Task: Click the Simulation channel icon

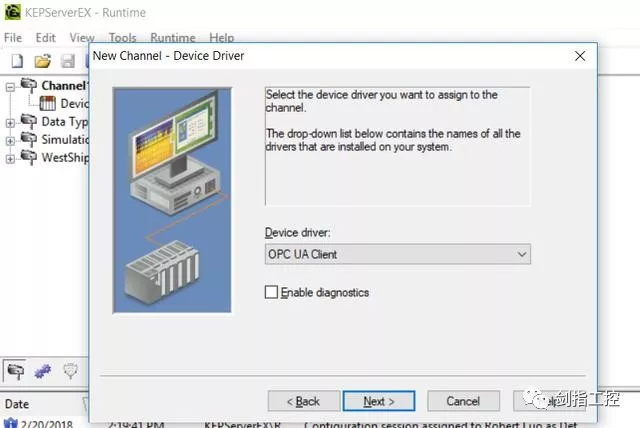Action: [x=28, y=140]
